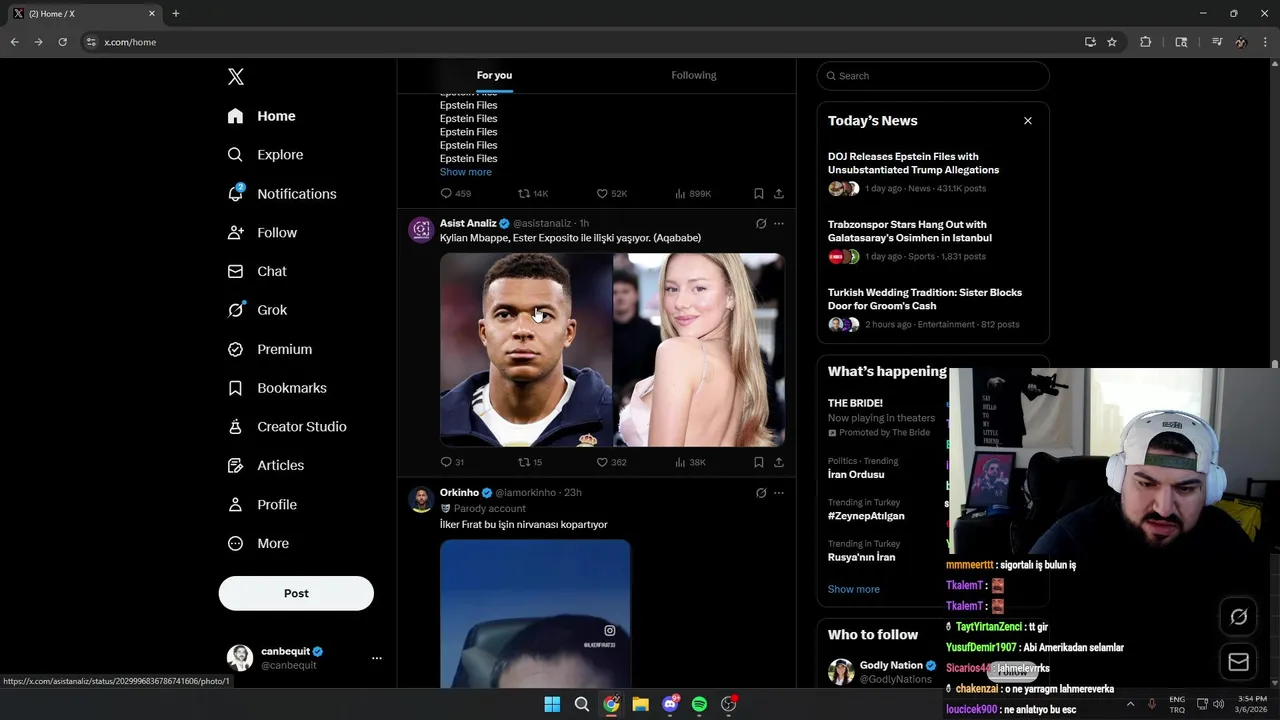Open Orkinho profile avatar
The image size is (1280, 720).
click(421, 500)
